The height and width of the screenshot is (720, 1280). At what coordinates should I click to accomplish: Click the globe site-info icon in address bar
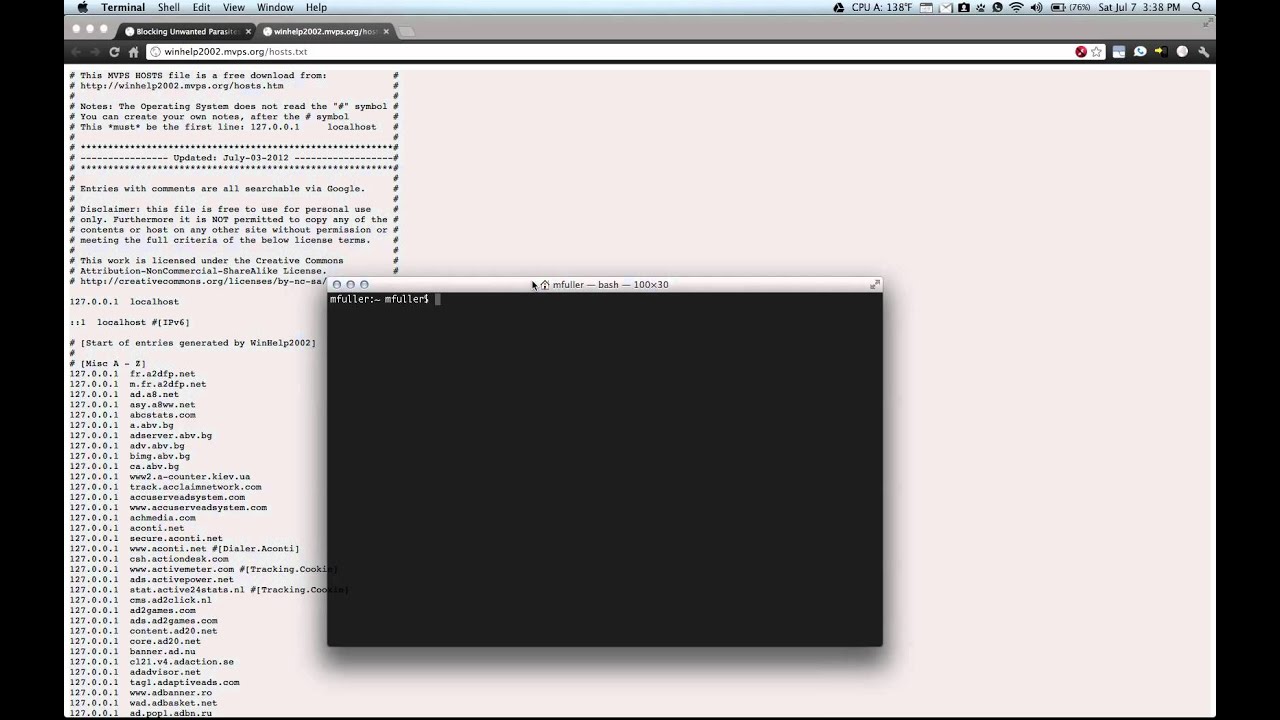(155, 51)
